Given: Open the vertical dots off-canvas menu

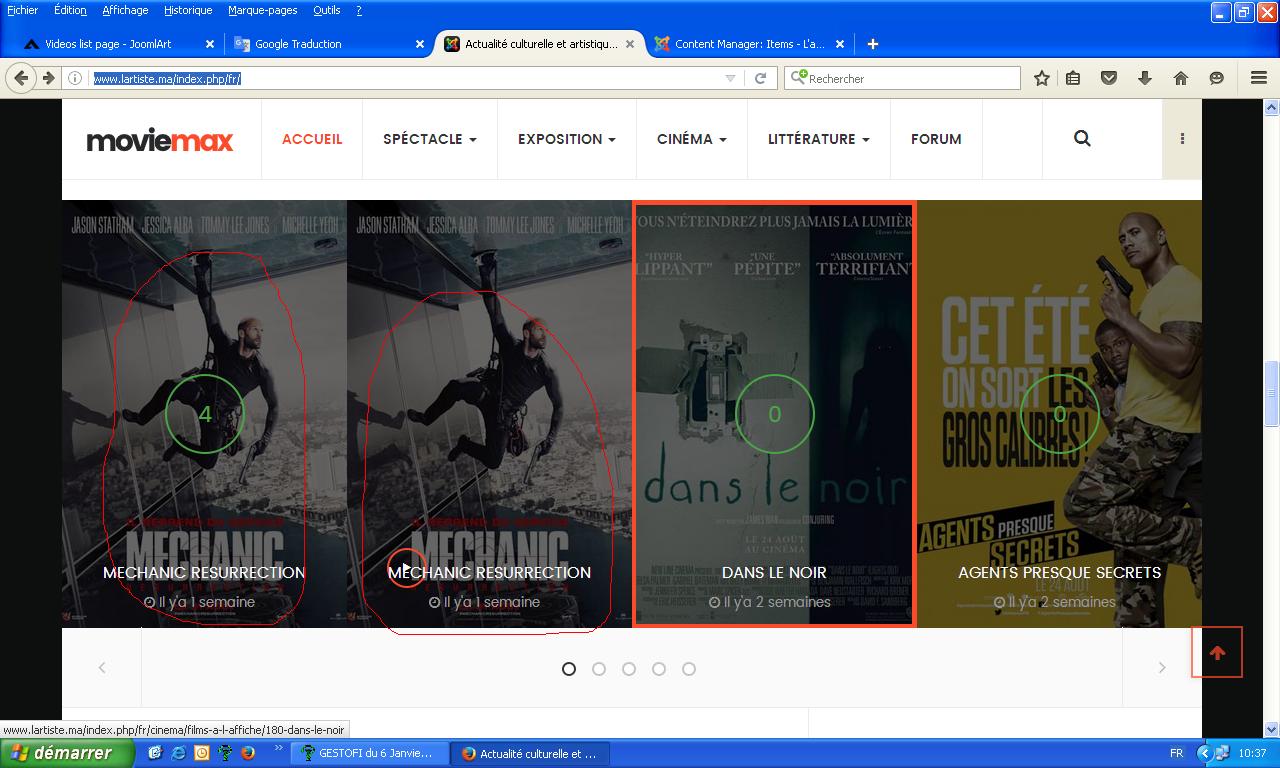Looking at the screenshot, I should click(1182, 139).
